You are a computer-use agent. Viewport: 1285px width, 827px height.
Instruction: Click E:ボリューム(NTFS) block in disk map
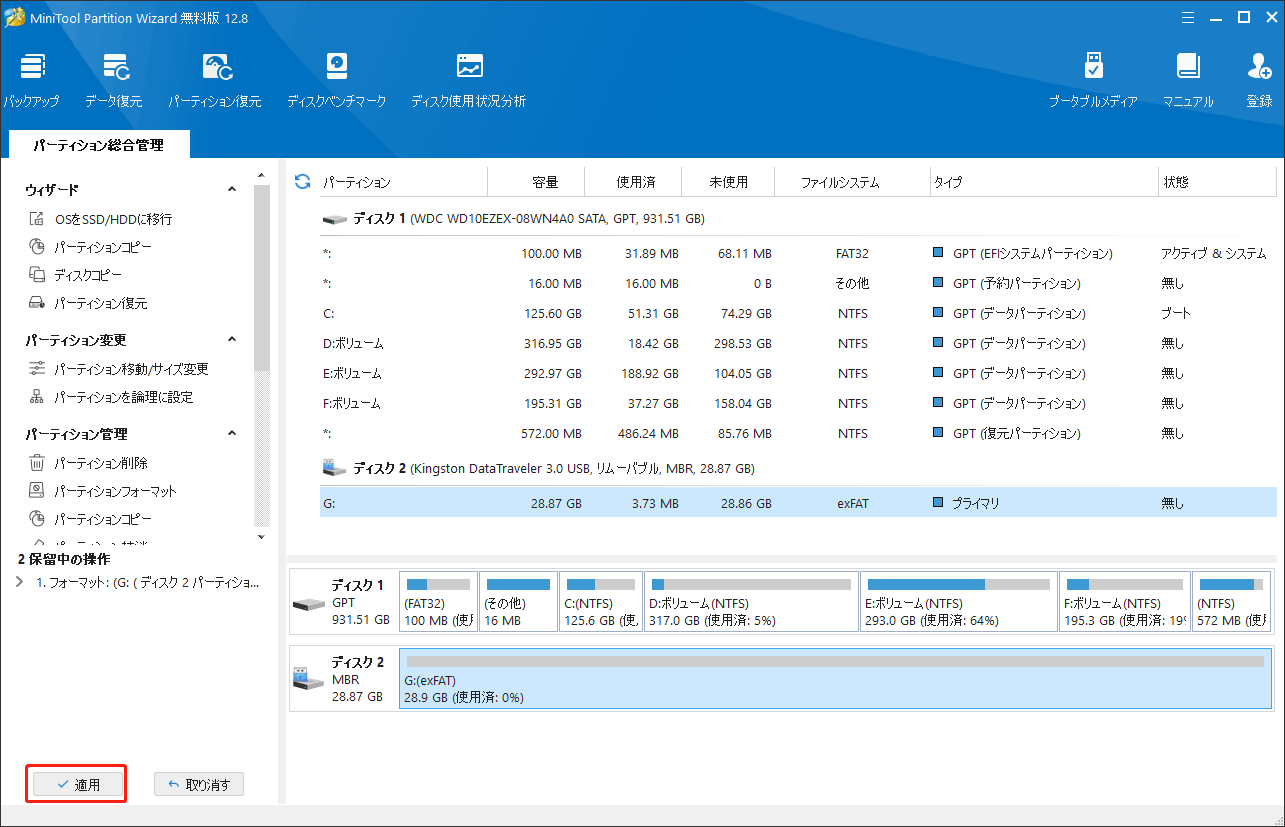coord(958,602)
